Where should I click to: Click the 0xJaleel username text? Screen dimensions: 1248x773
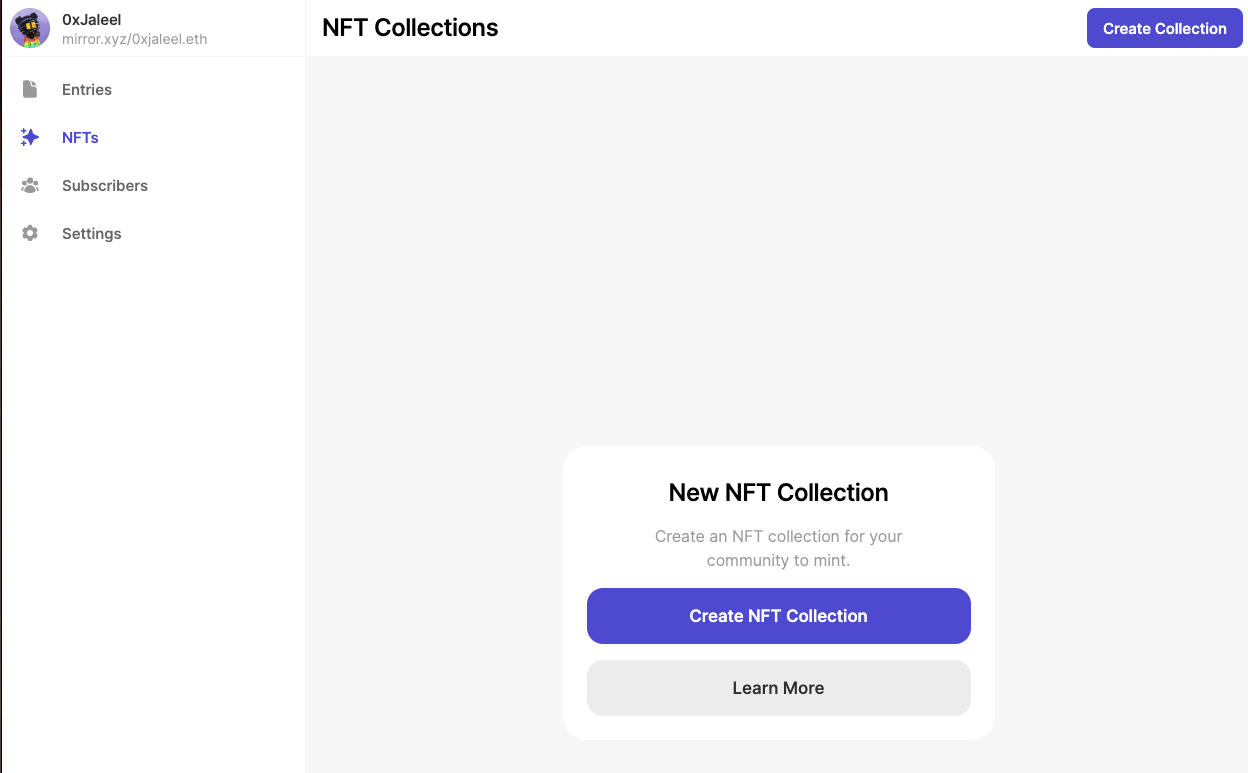tap(92, 19)
